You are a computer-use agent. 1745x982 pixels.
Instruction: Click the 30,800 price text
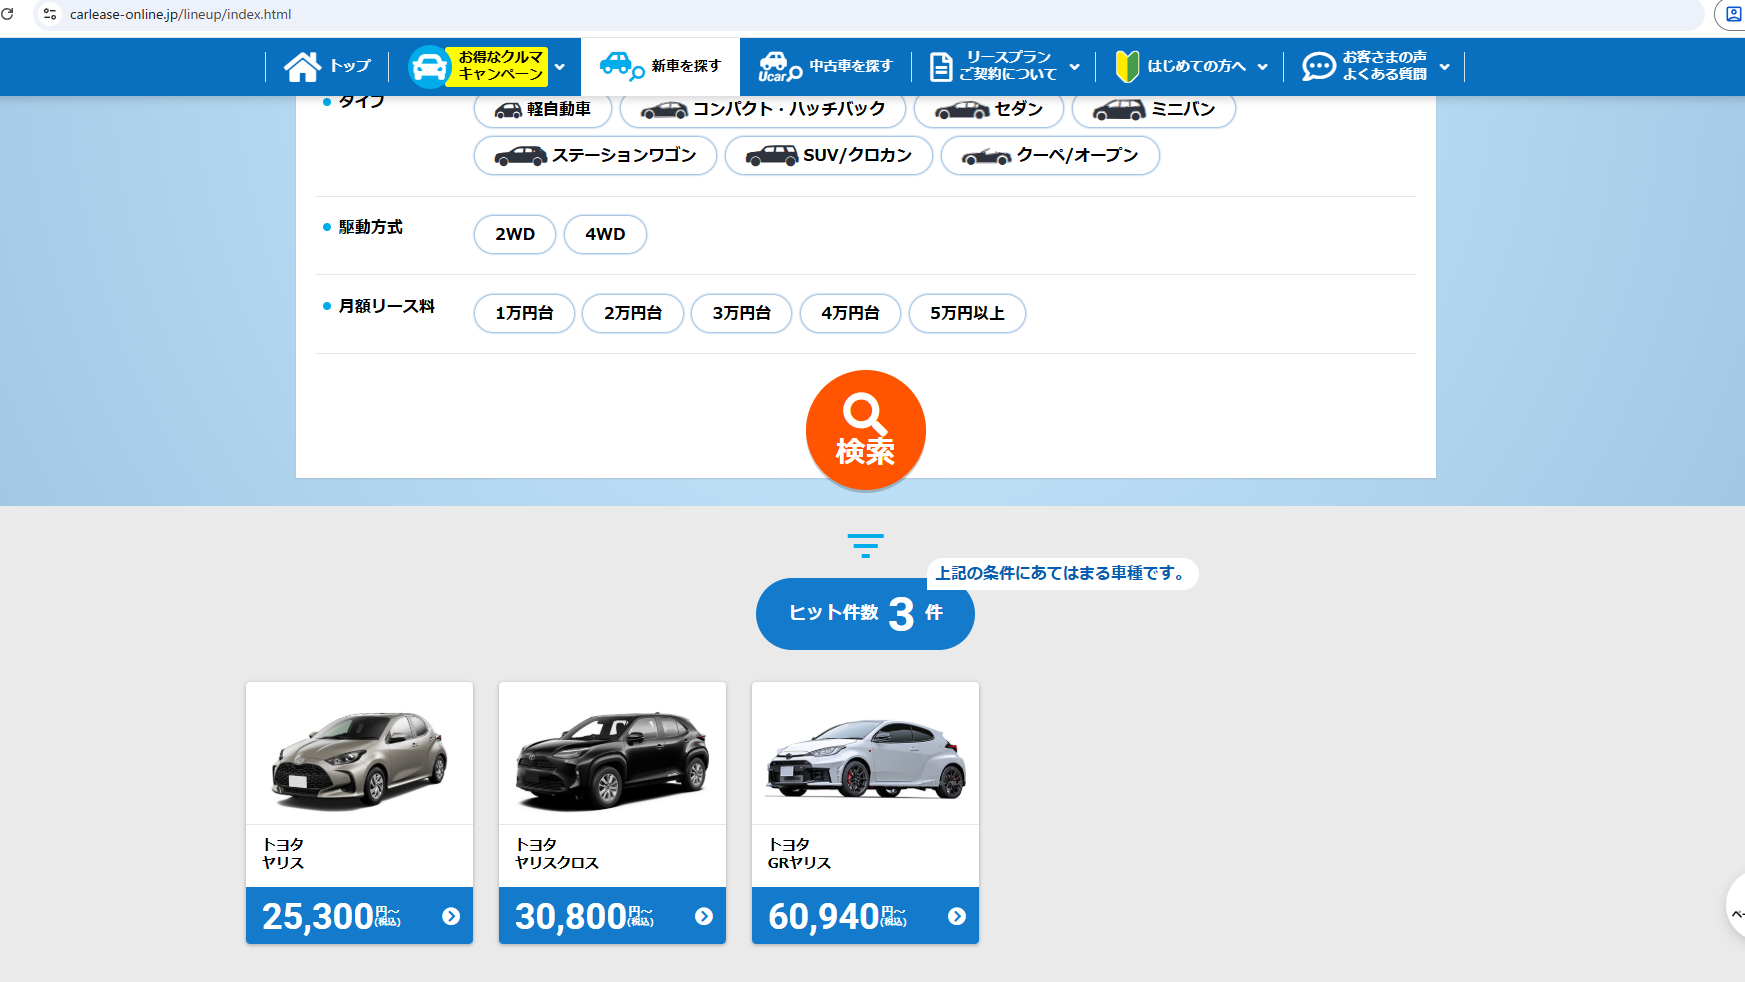pyautogui.click(x=571, y=916)
